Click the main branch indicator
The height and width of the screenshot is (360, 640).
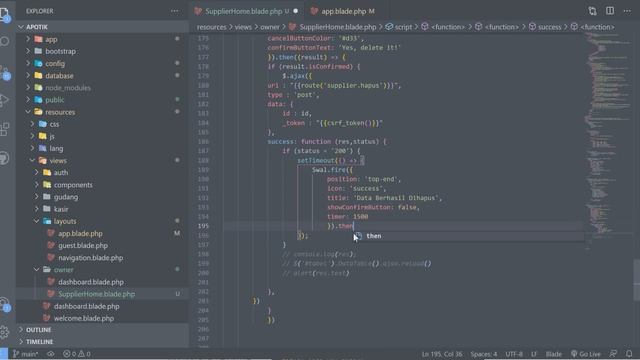[25, 354]
